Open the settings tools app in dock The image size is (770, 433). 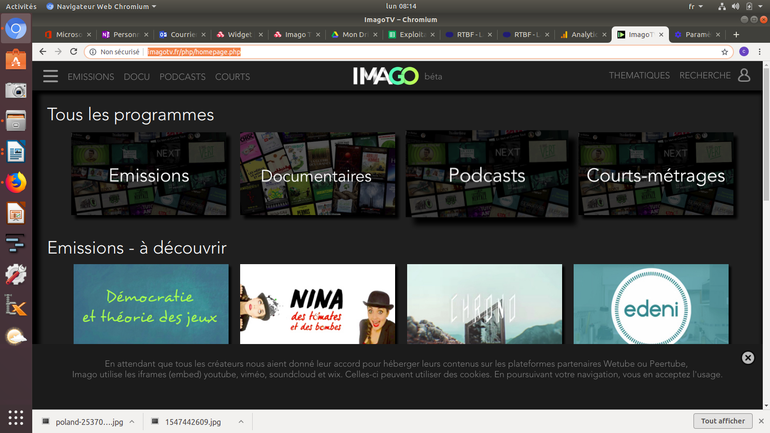click(16, 275)
